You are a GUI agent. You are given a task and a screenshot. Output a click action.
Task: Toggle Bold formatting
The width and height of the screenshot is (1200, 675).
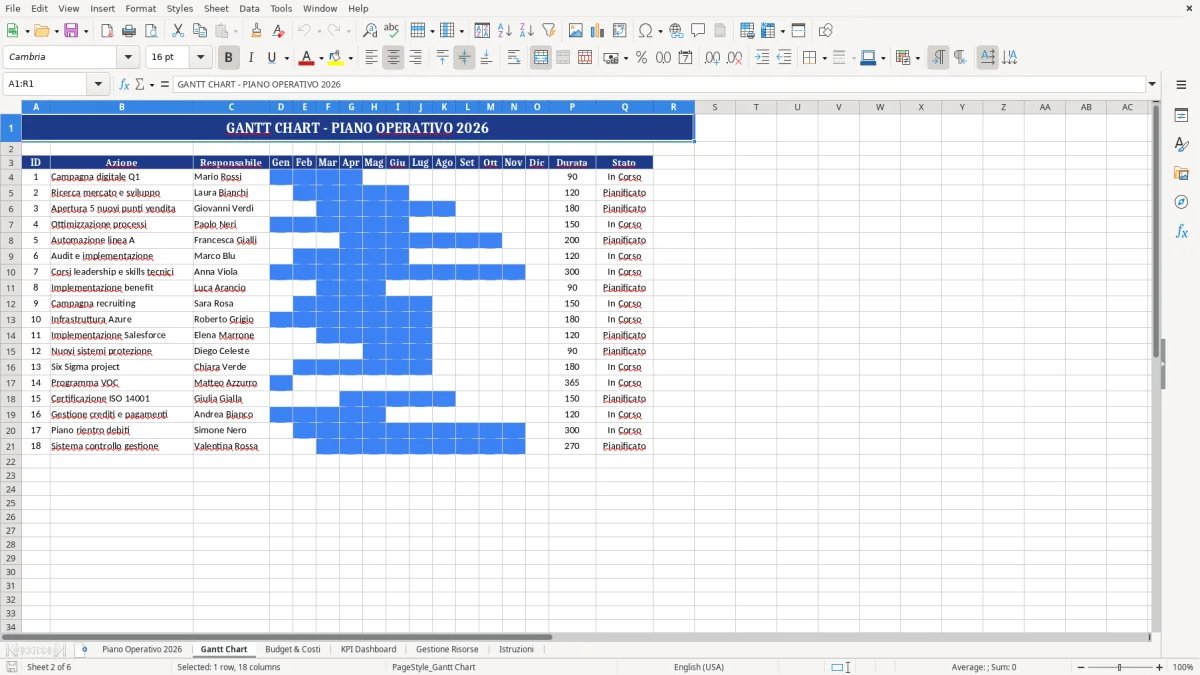click(x=228, y=58)
